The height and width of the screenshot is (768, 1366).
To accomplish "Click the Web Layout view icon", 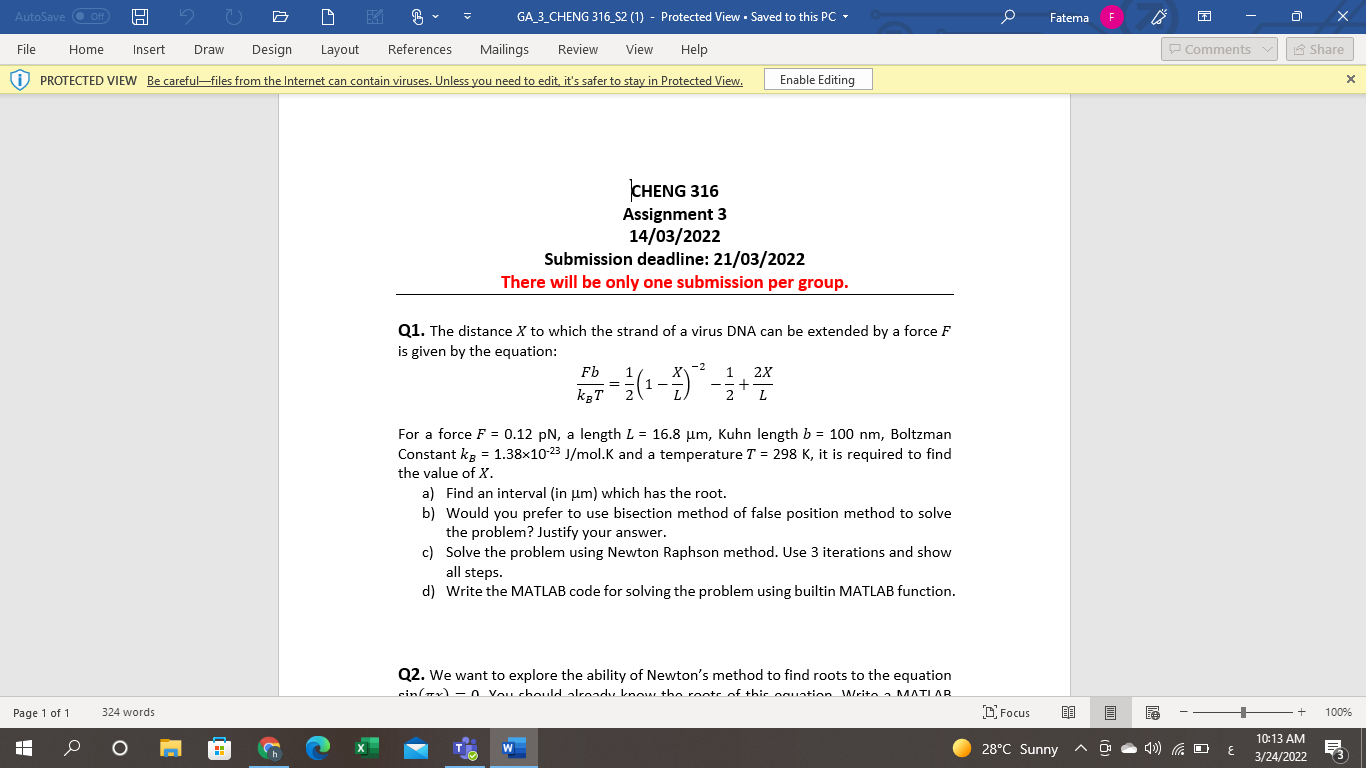I will pyautogui.click(x=1152, y=712).
